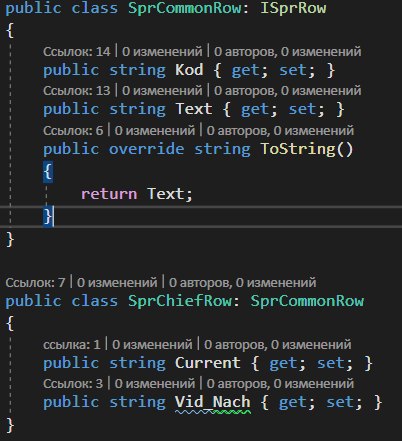Open the 'Ссылок: 6' references lens
The image size is (402, 441).
coord(73,130)
